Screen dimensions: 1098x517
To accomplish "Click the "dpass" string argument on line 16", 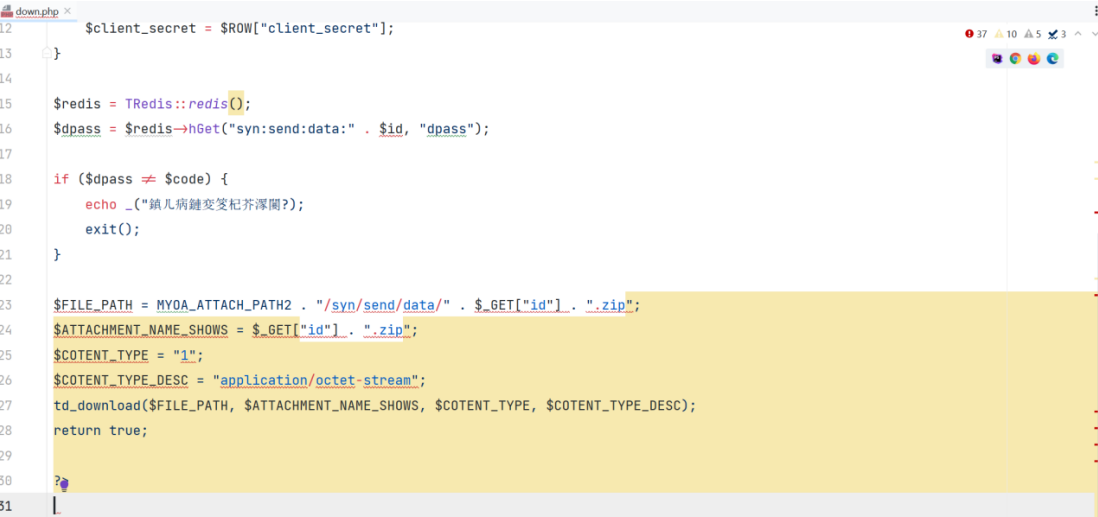I will 447,129.
